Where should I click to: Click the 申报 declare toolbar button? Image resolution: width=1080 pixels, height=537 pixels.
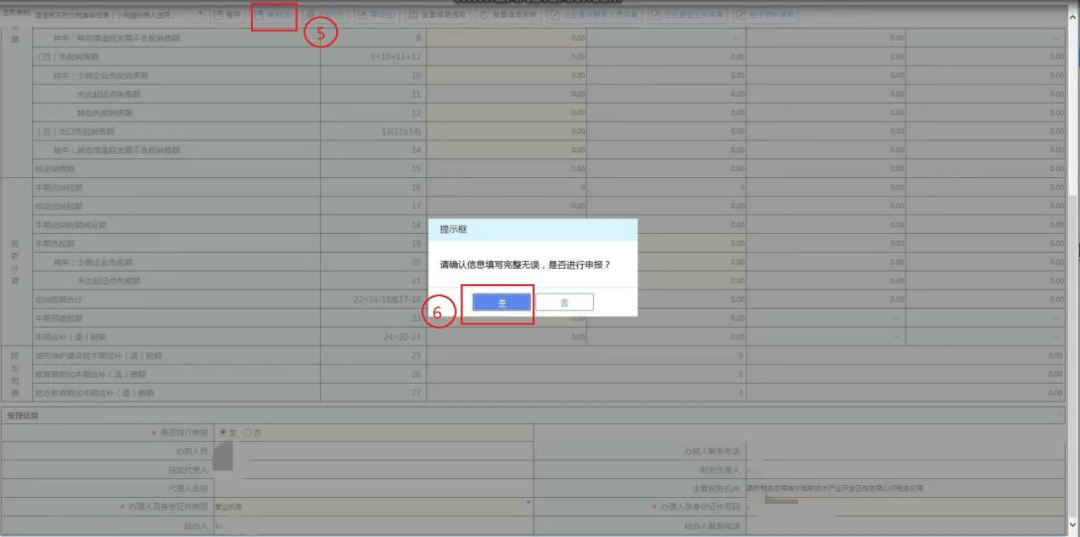(x=273, y=15)
